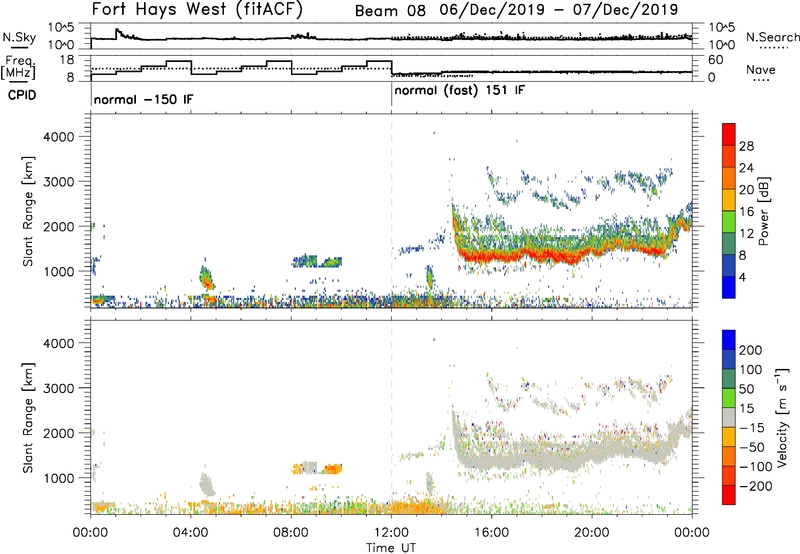Click the 'N.Search' legend label
800x554 pixels.
pos(772,37)
